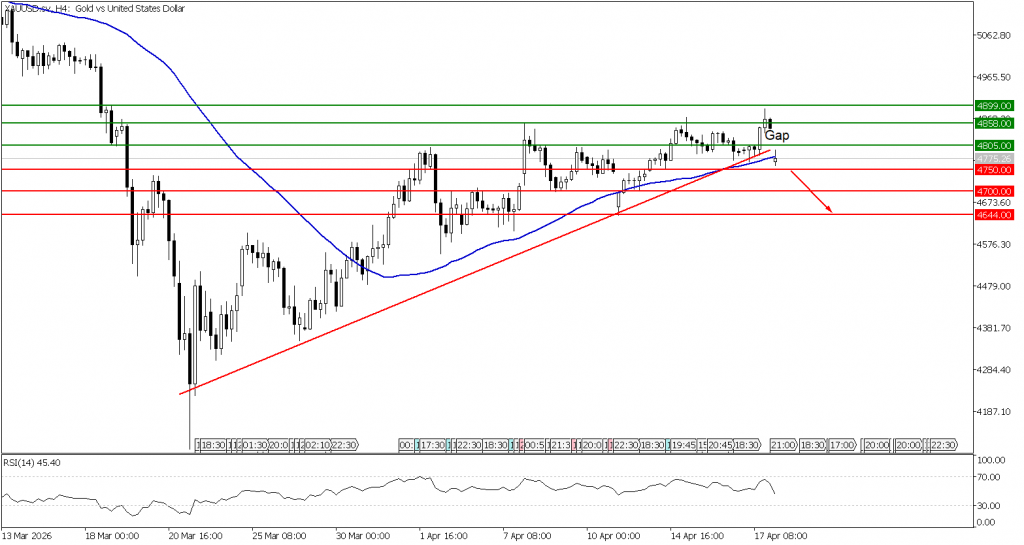Click the red downward arrow drawing
Image resolution: width=1024 pixels, height=545 pixels.
[812, 192]
